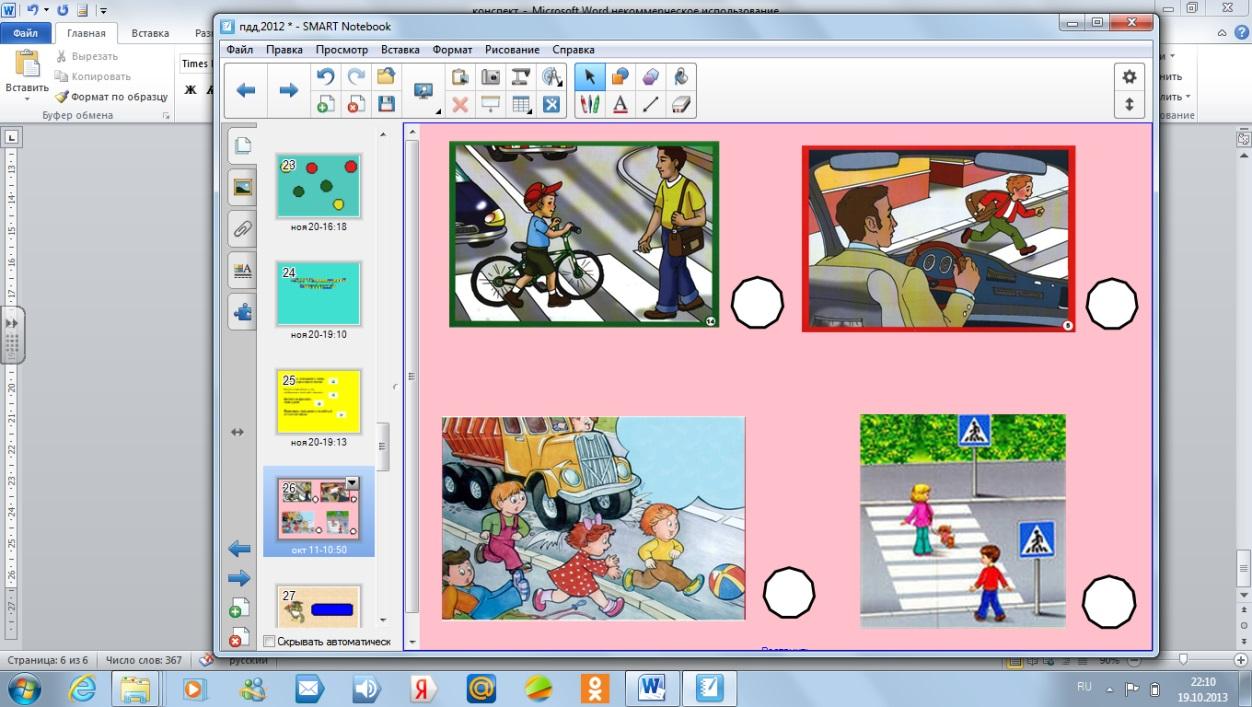The image size is (1252, 707).
Task: Open the Page Sorter side tab
Action: (242, 146)
